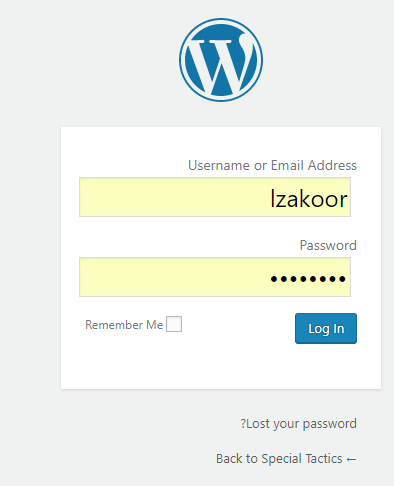Focus the Password input field
This screenshot has width=394, height=486.
(x=215, y=277)
